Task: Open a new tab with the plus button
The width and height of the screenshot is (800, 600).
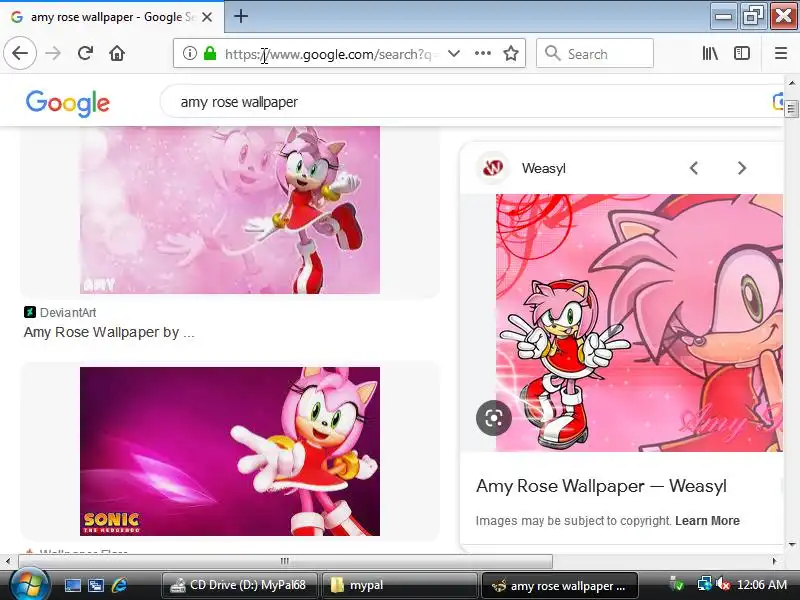Action: (x=241, y=16)
